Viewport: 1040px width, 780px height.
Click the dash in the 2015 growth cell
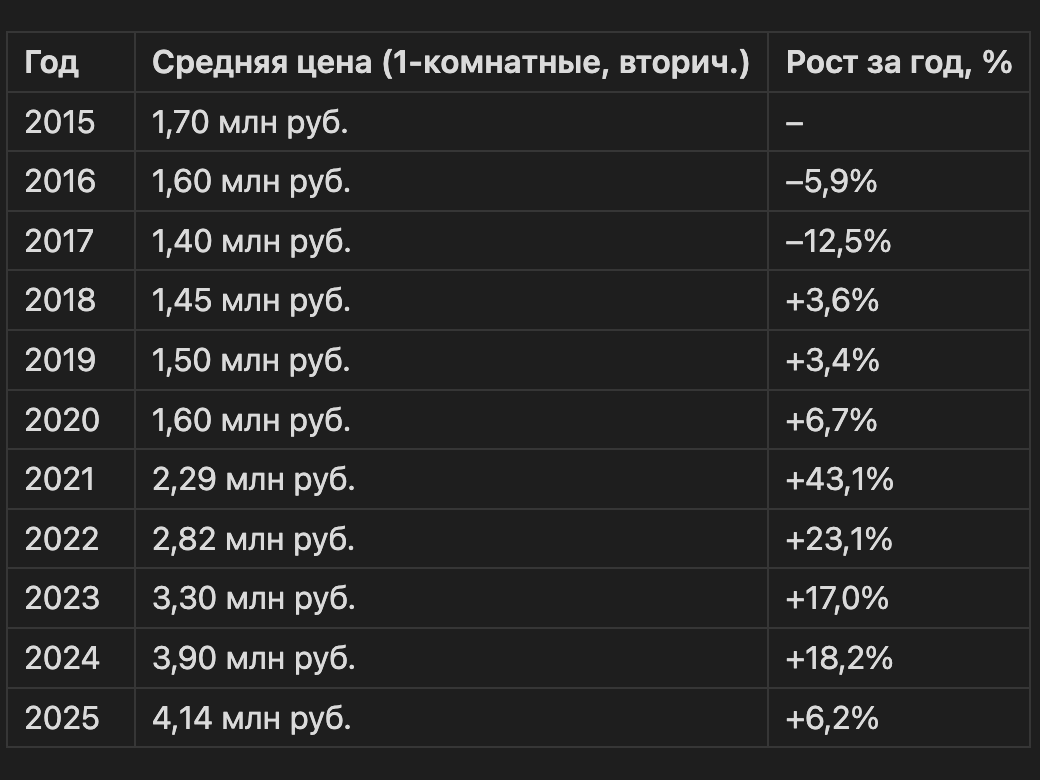tap(795, 123)
